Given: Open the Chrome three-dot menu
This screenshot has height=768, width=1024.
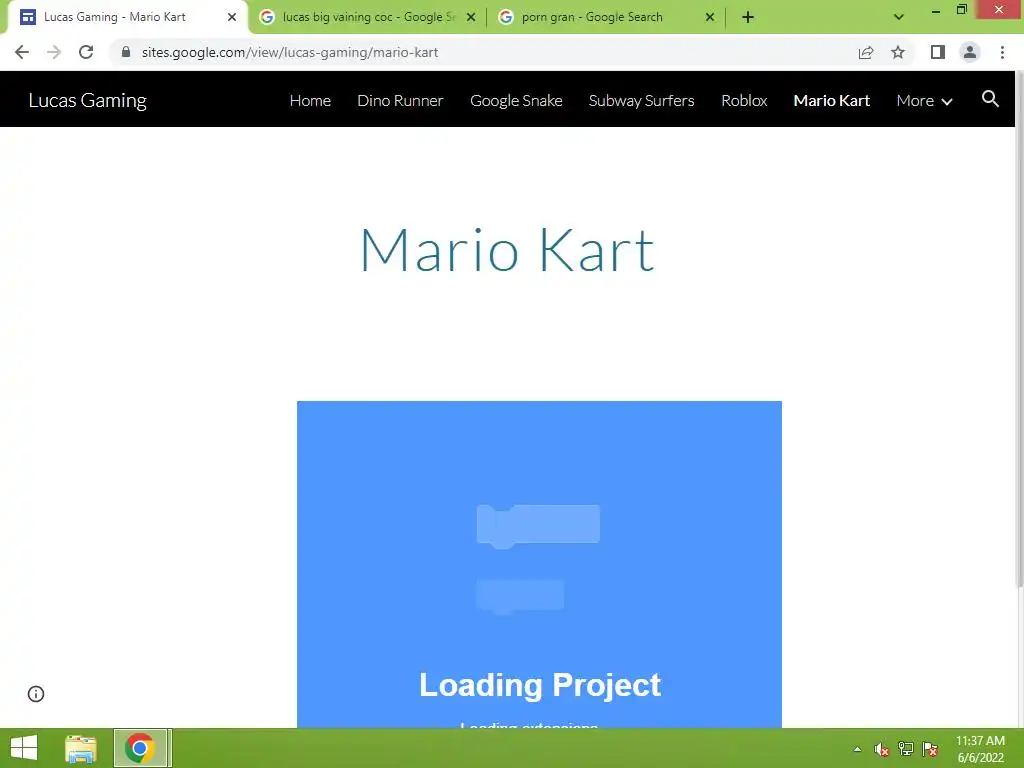Looking at the screenshot, I should 1002,52.
